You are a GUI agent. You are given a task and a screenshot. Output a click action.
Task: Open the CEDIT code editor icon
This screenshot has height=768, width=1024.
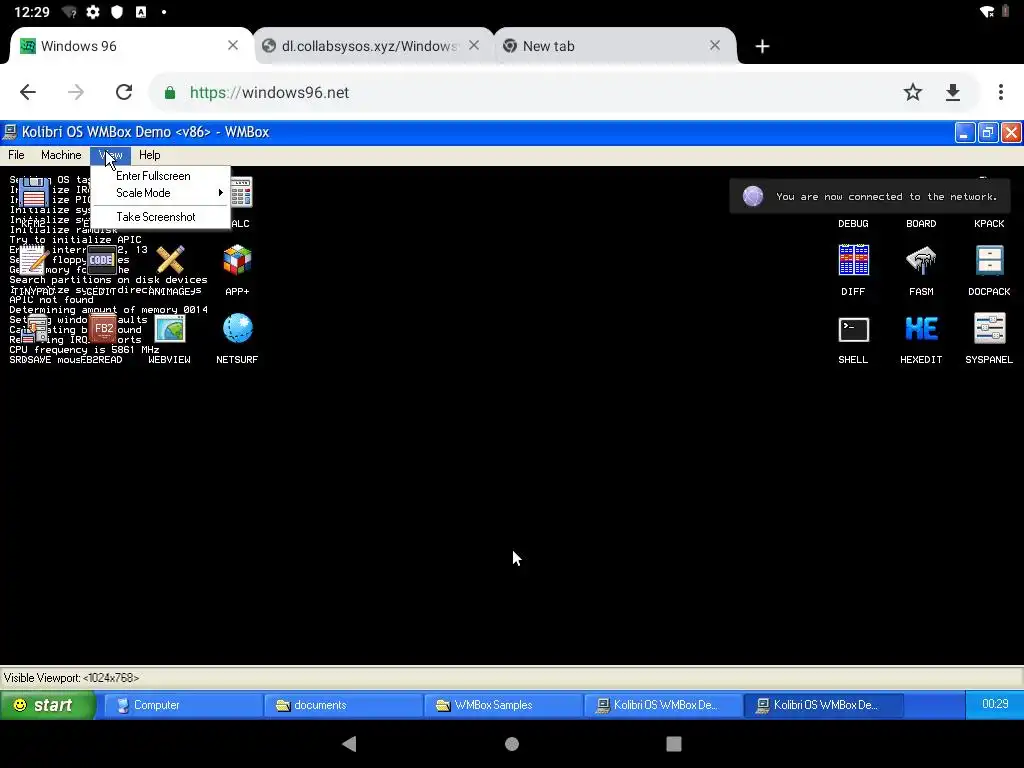(101, 260)
